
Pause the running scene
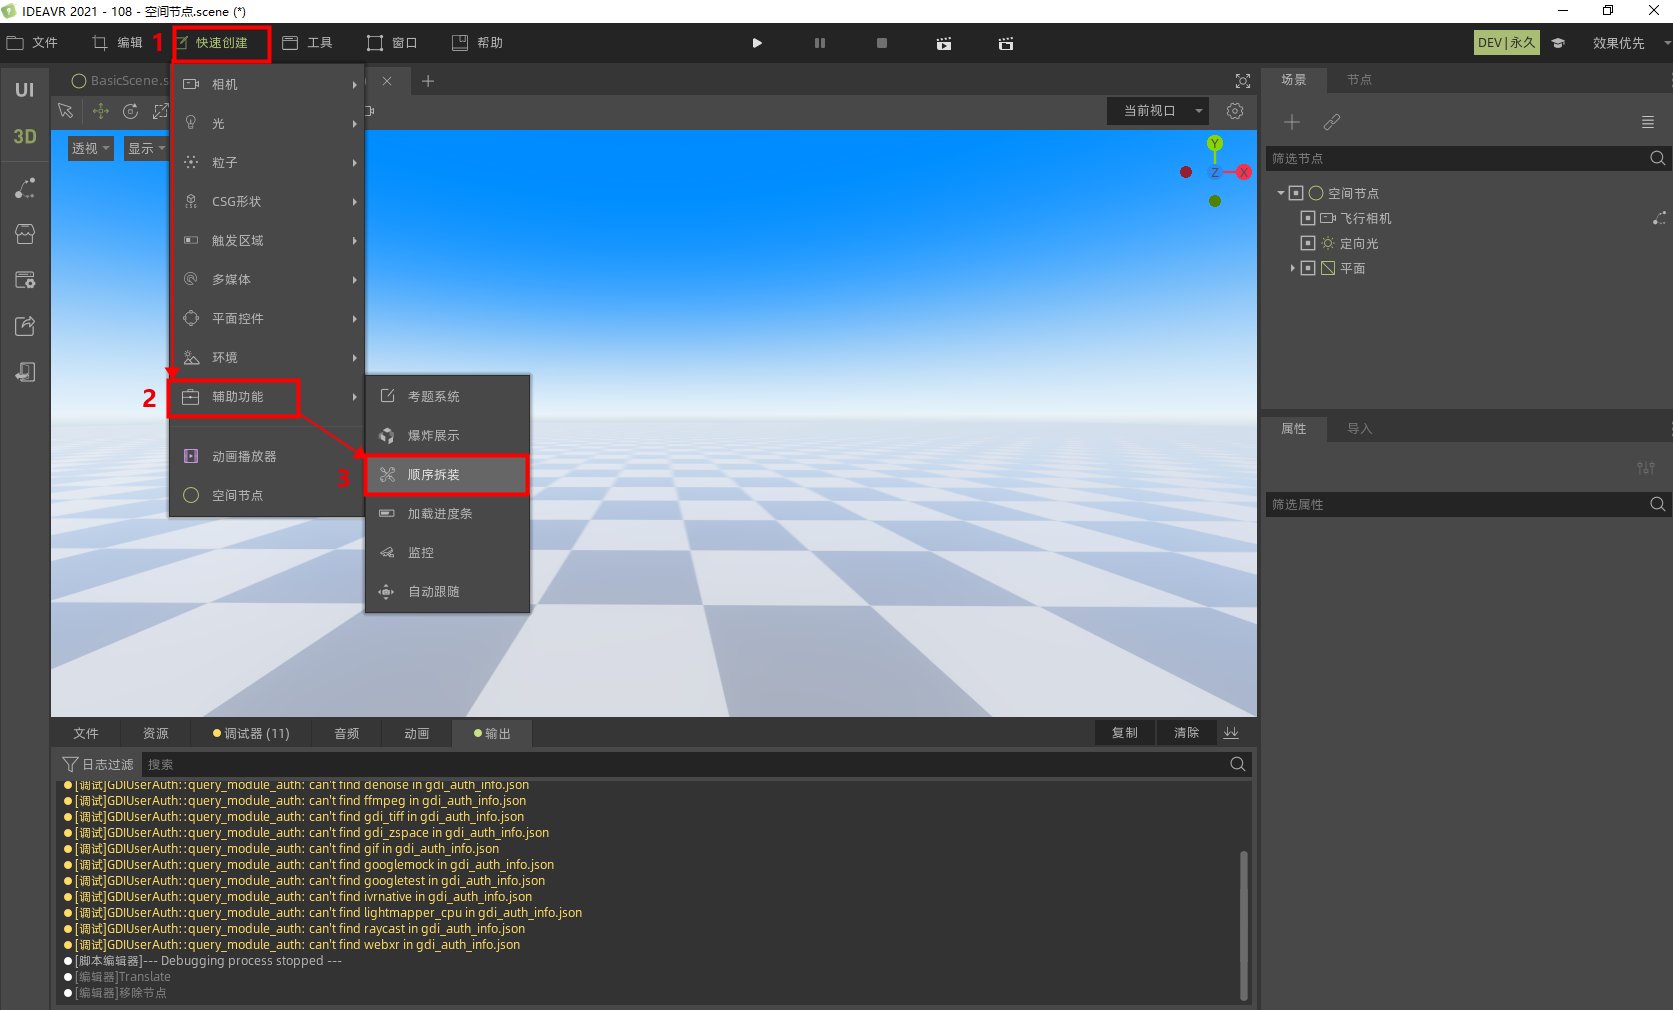tap(820, 43)
